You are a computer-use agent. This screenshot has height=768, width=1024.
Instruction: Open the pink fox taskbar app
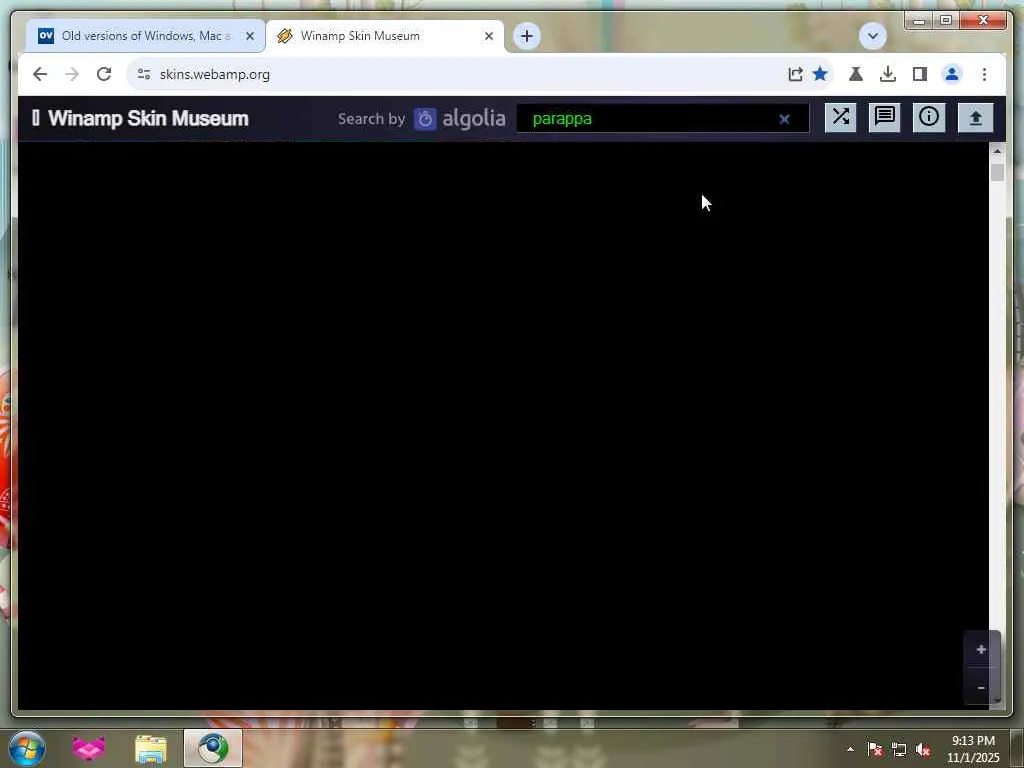[88, 748]
